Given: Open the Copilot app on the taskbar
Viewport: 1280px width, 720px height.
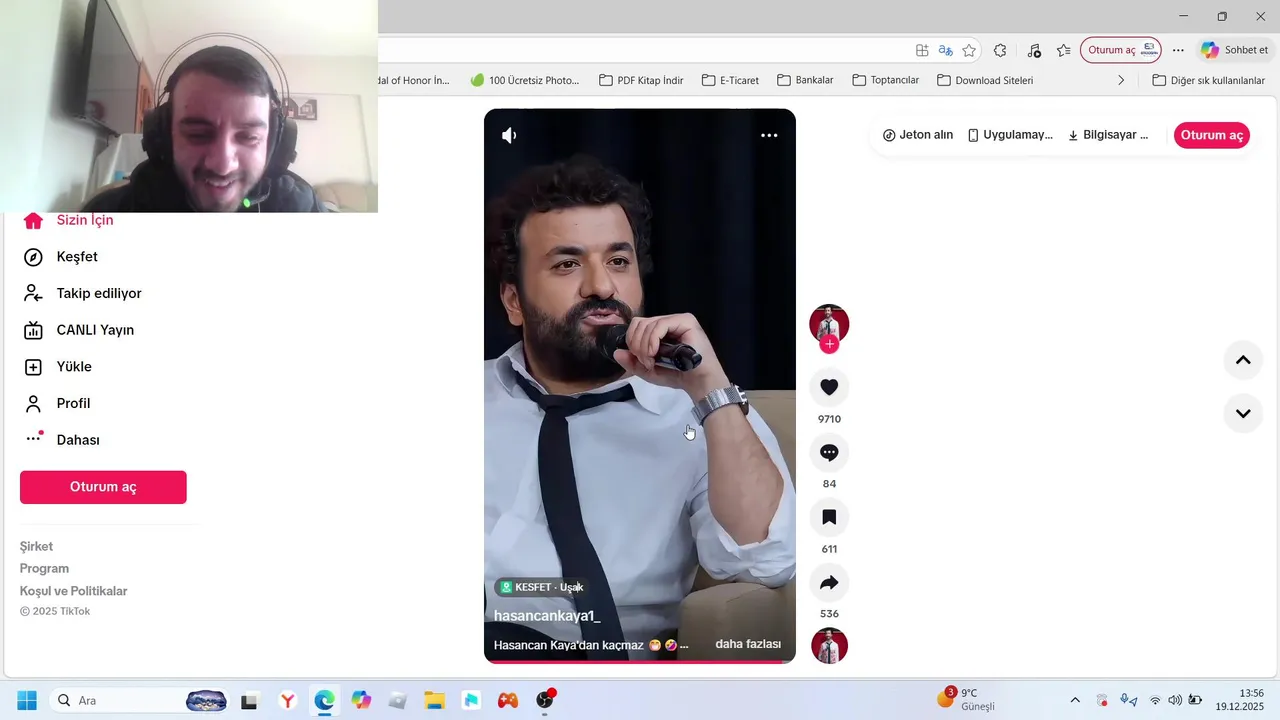Looking at the screenshot, I should 361,700.
